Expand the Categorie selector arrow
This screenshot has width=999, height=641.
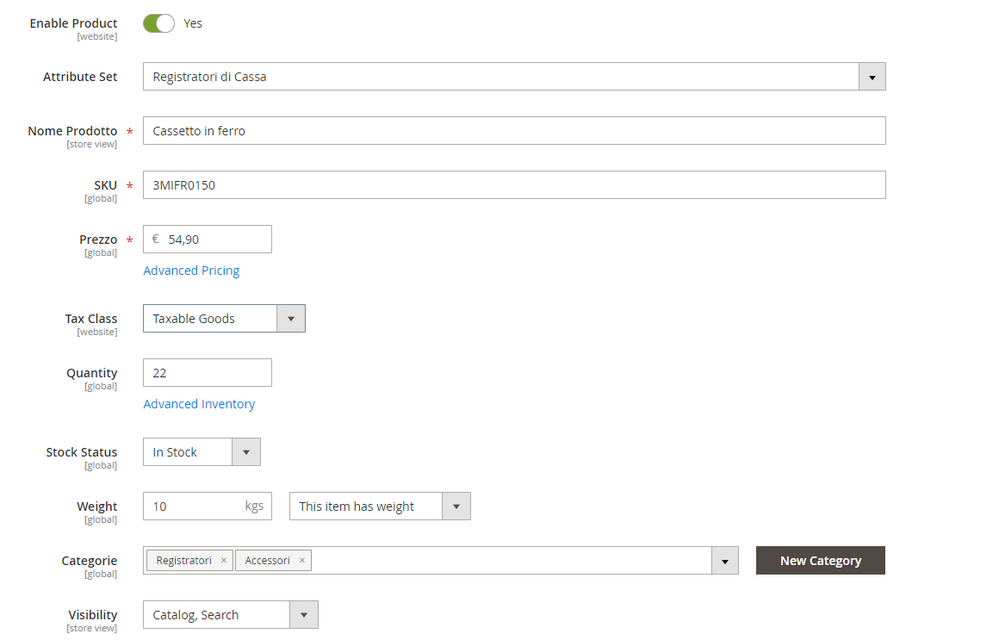pos(725,561)
